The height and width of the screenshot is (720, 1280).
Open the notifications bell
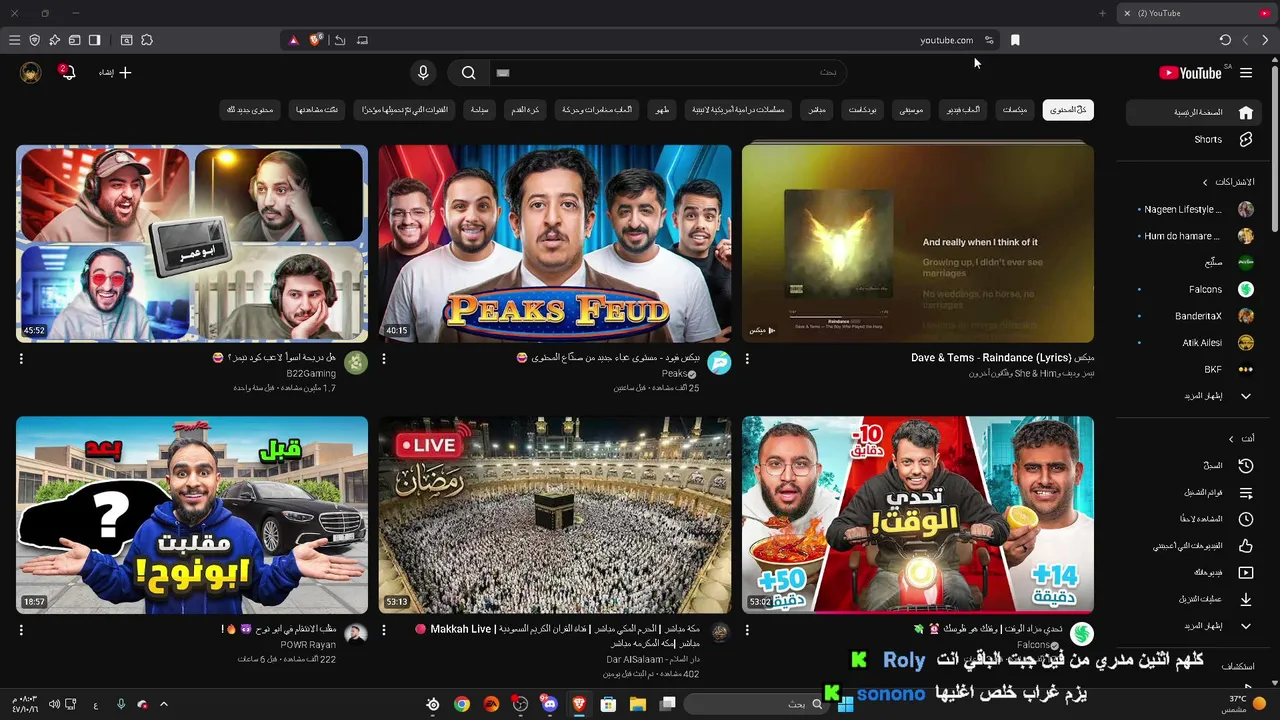tap(68, 72)
